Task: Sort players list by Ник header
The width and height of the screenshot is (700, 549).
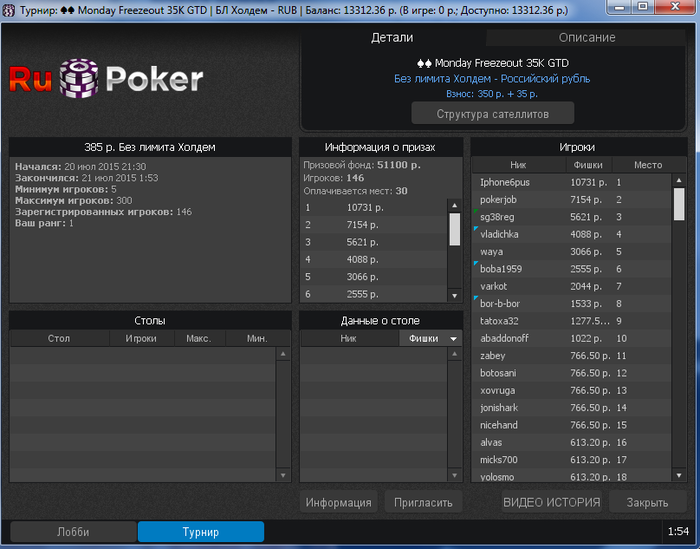Action: (x=518, y=165)
